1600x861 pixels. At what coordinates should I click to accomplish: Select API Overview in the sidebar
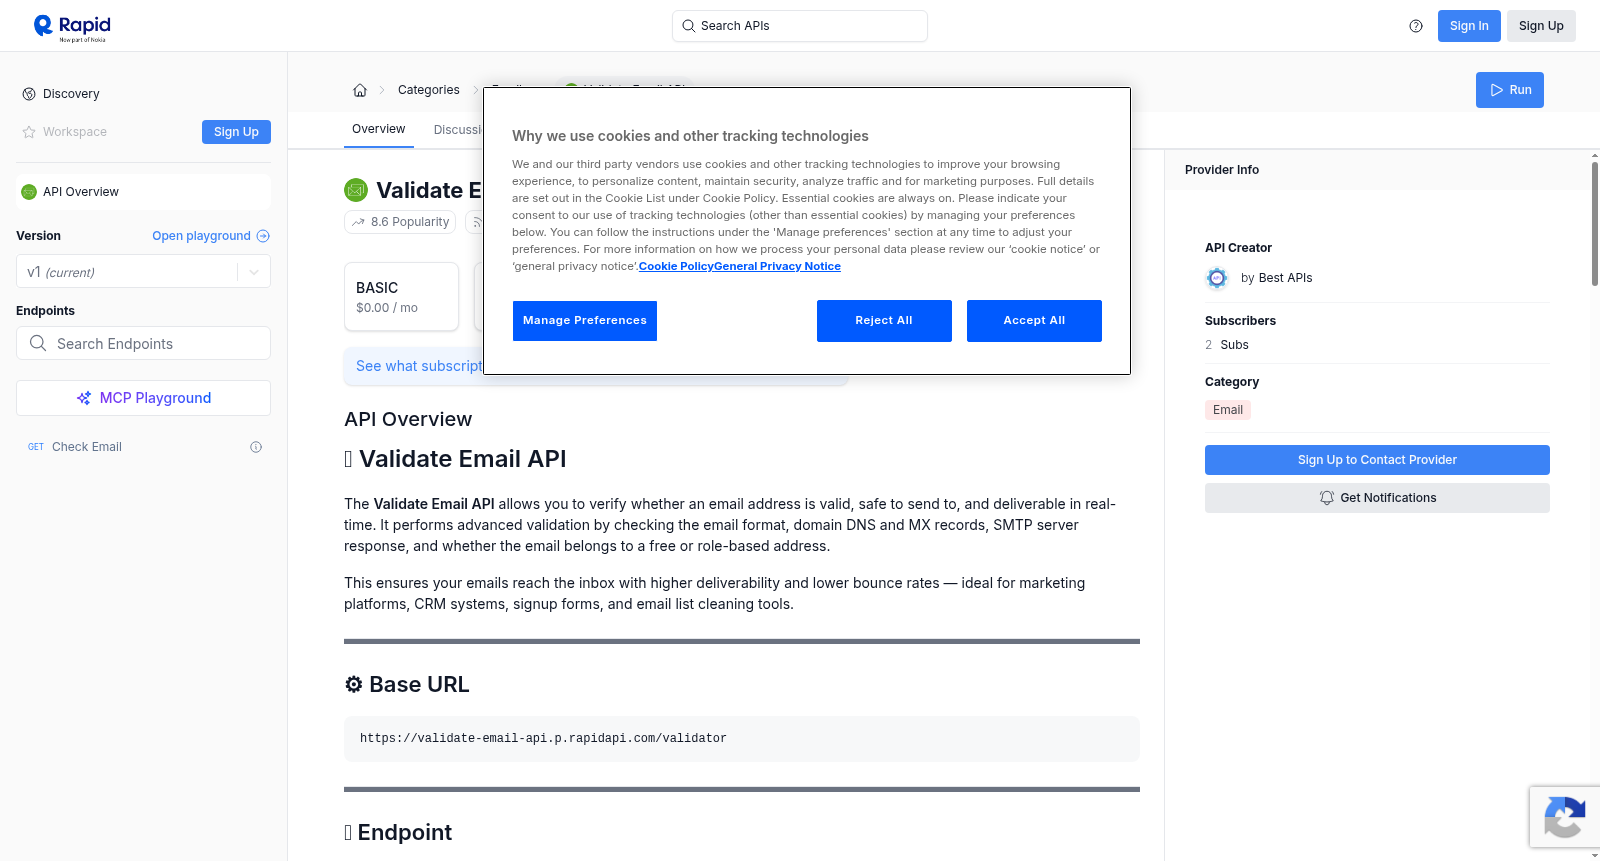[143, 192]
